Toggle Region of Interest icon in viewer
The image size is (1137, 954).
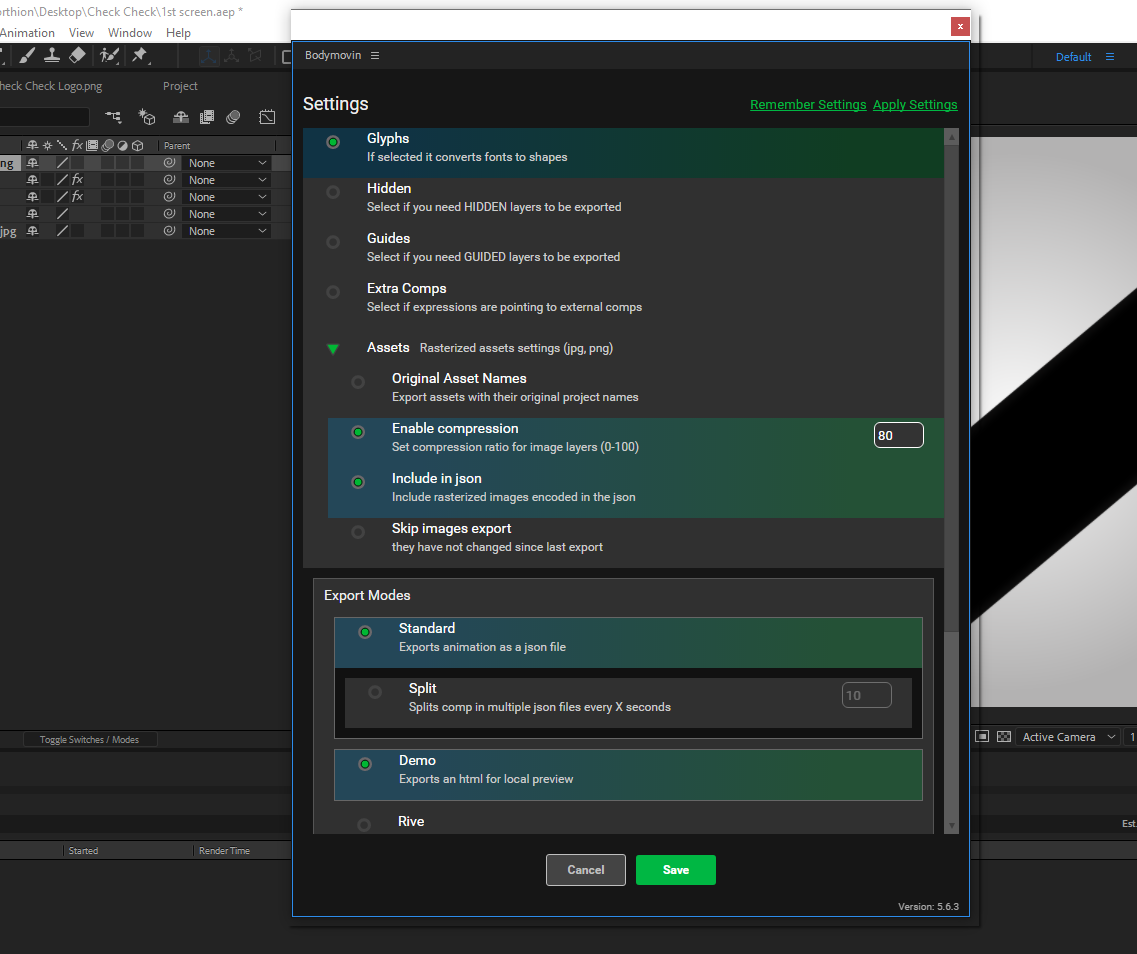coord(982,737)
